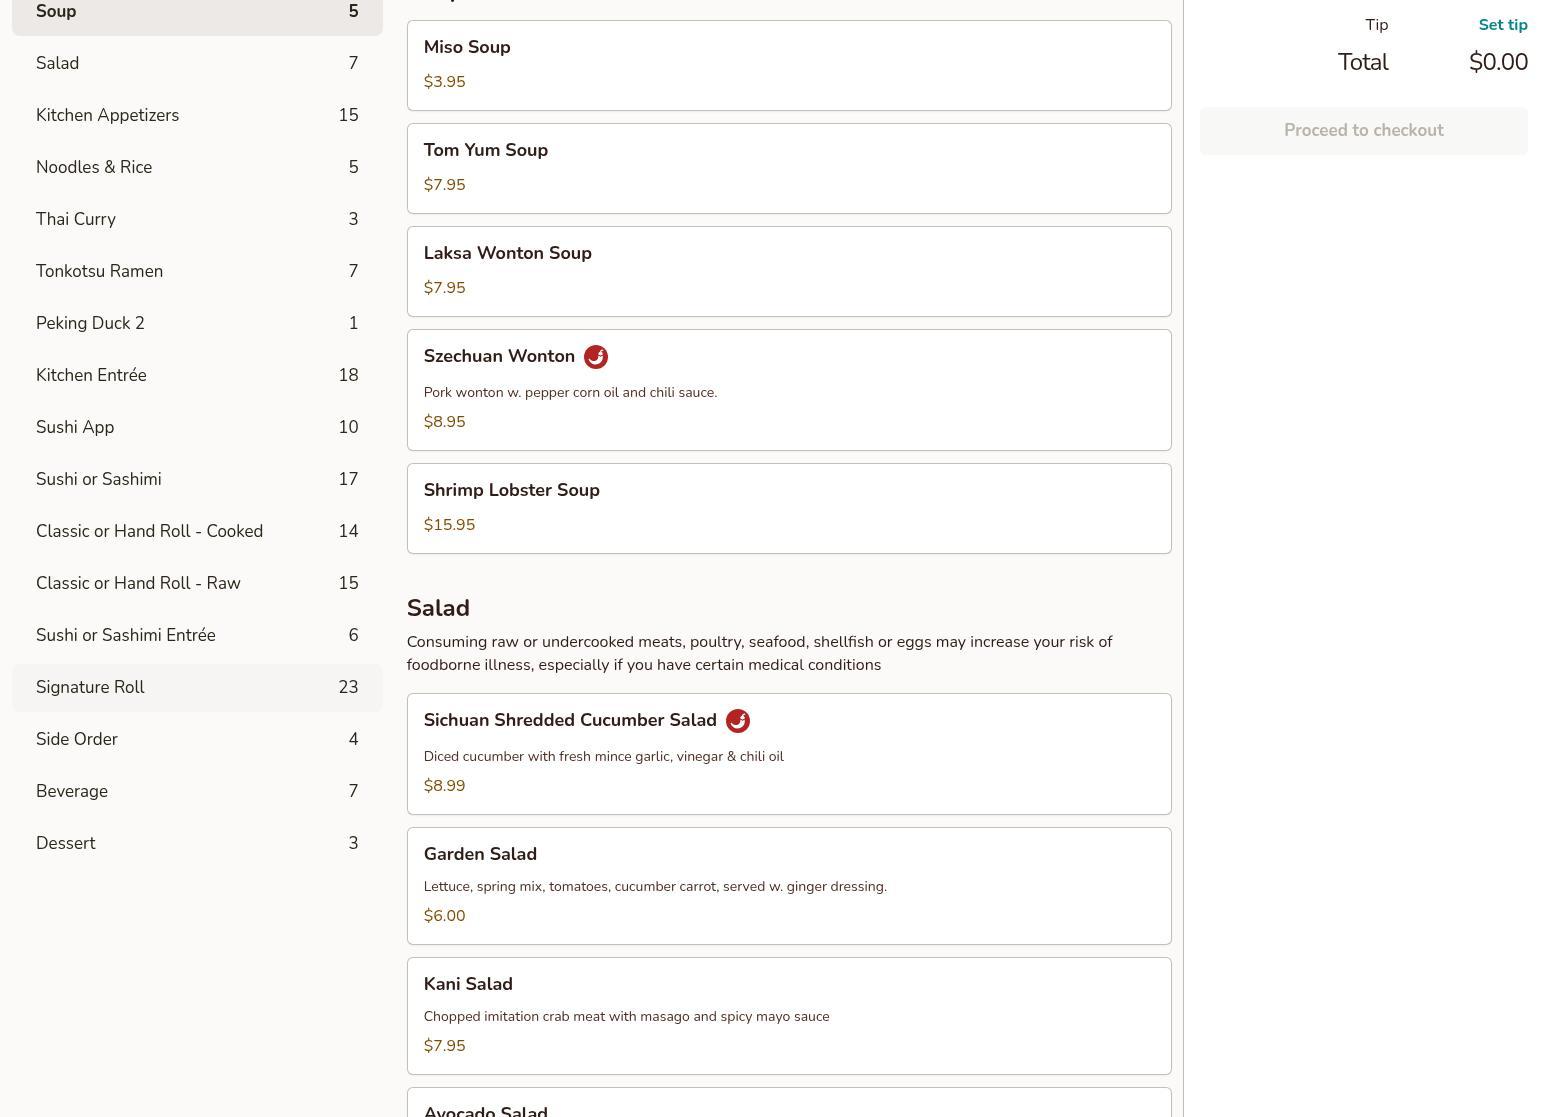Select Noodles & Rice from the menu list

coord(197,167)
